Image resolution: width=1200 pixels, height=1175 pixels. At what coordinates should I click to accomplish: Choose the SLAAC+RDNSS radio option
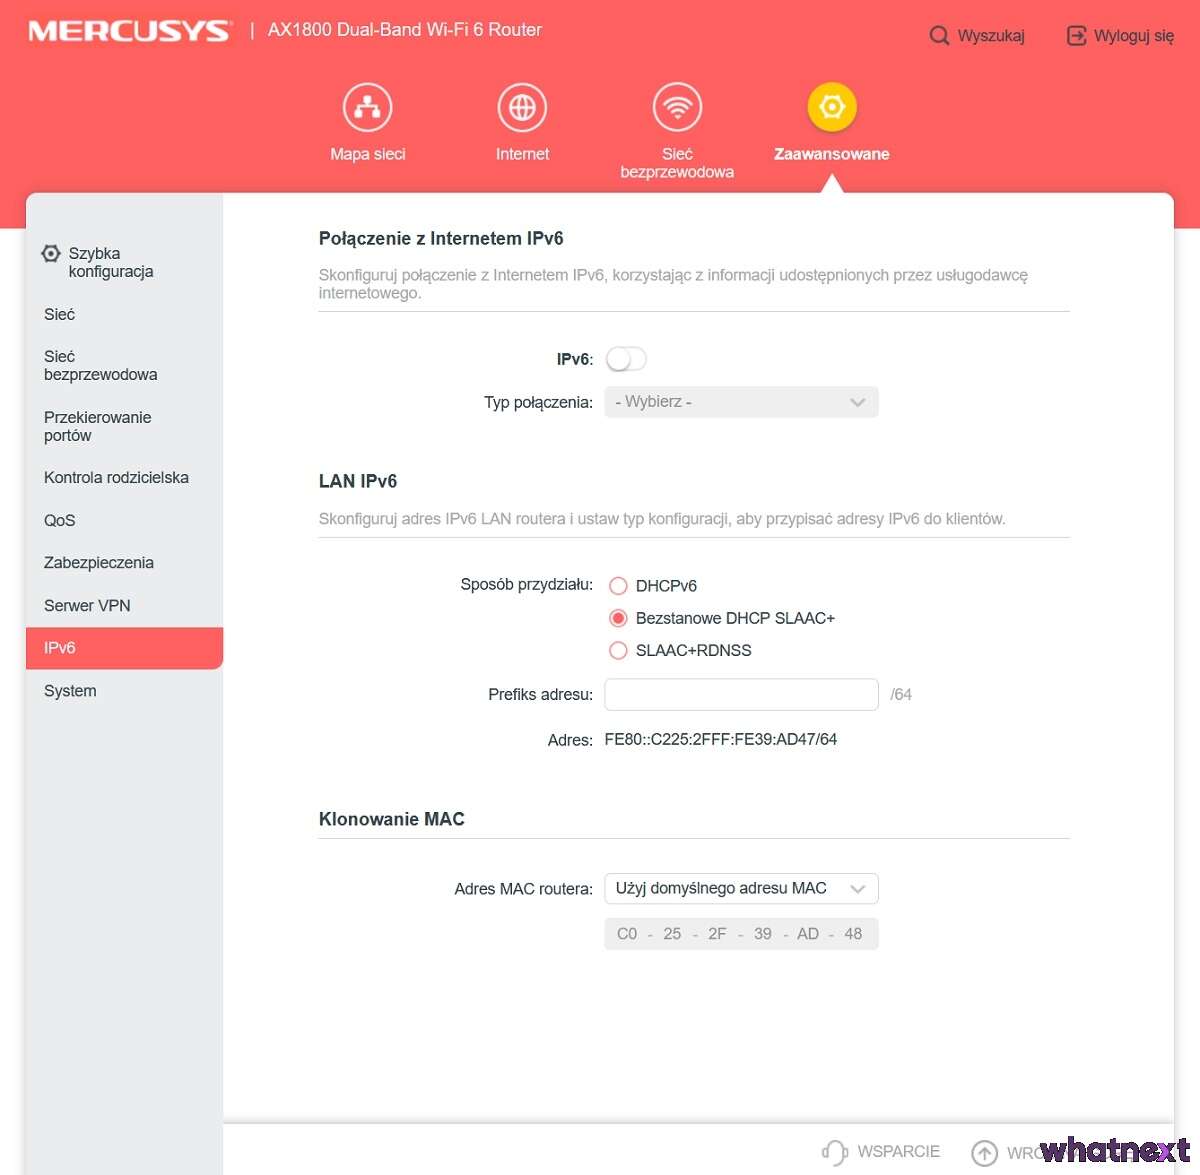tap(618, 650)
